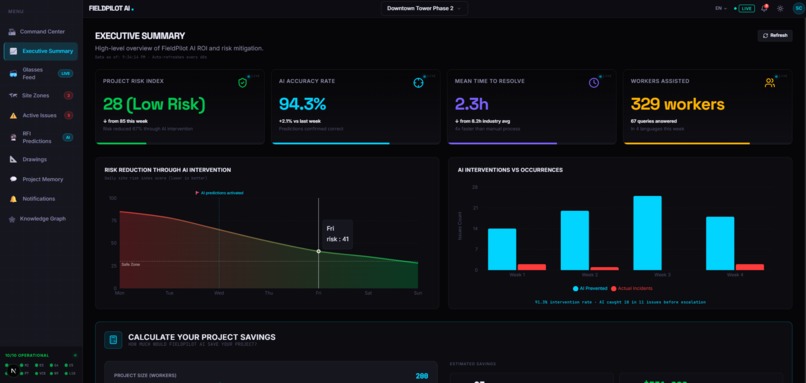Image resolution: width=806 pixels, height=383 pixels.
Task: Click the shield icon on Project Risk Index
Action: coord(242,83)
